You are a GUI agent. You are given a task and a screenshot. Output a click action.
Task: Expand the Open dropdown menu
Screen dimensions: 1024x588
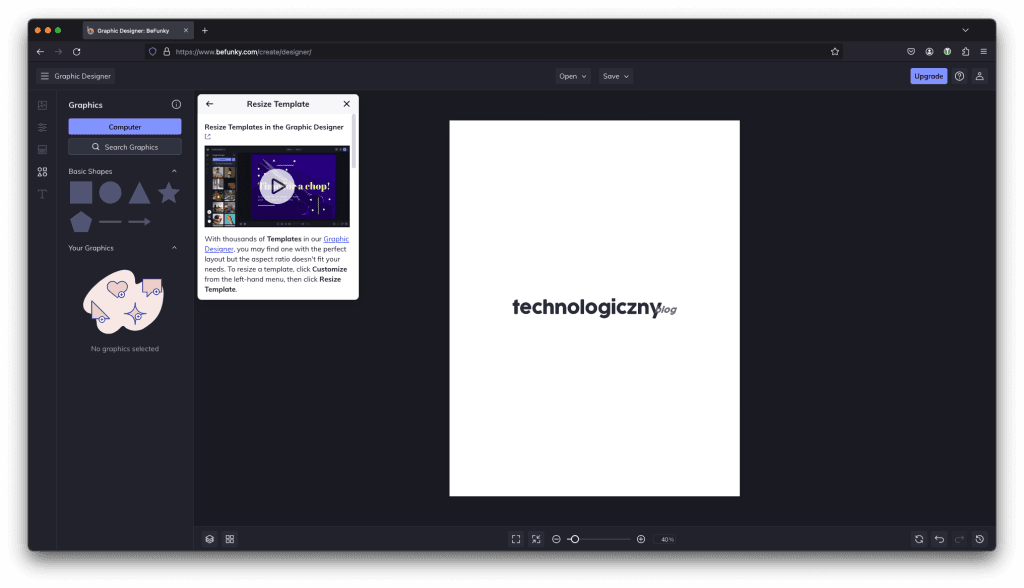[573, 76]
